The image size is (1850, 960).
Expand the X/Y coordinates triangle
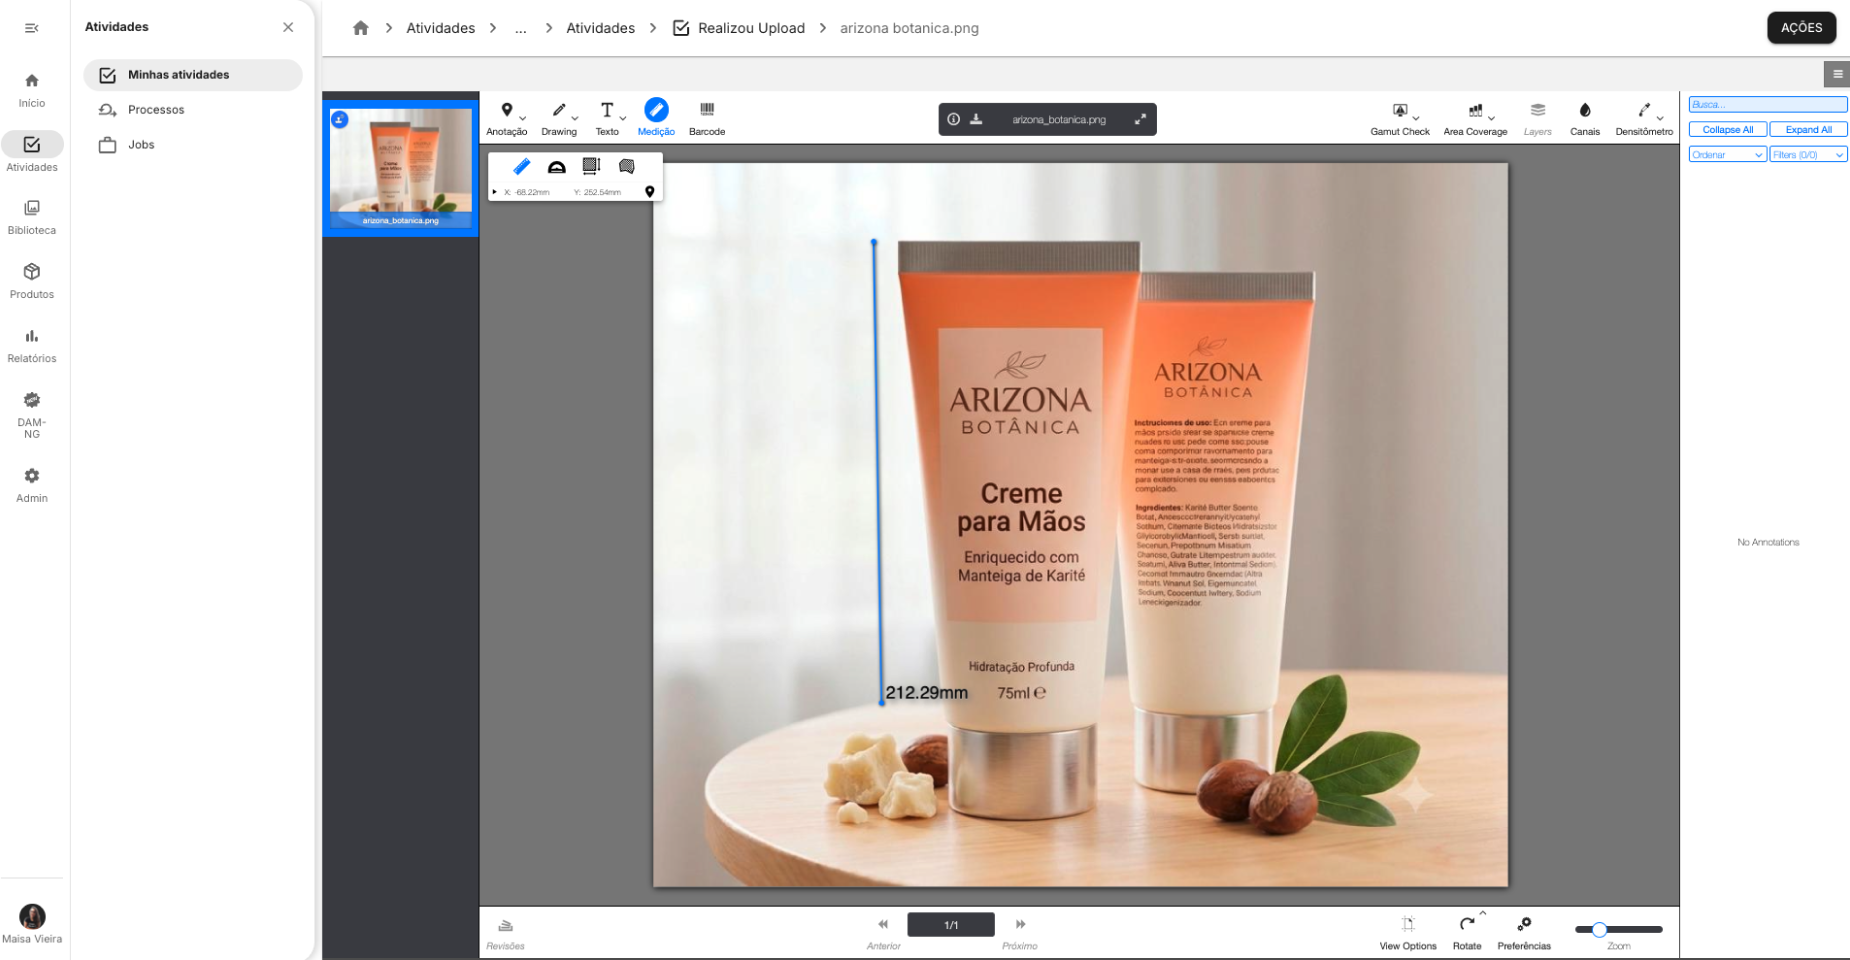pyautogui.click(x=495, y=192)
